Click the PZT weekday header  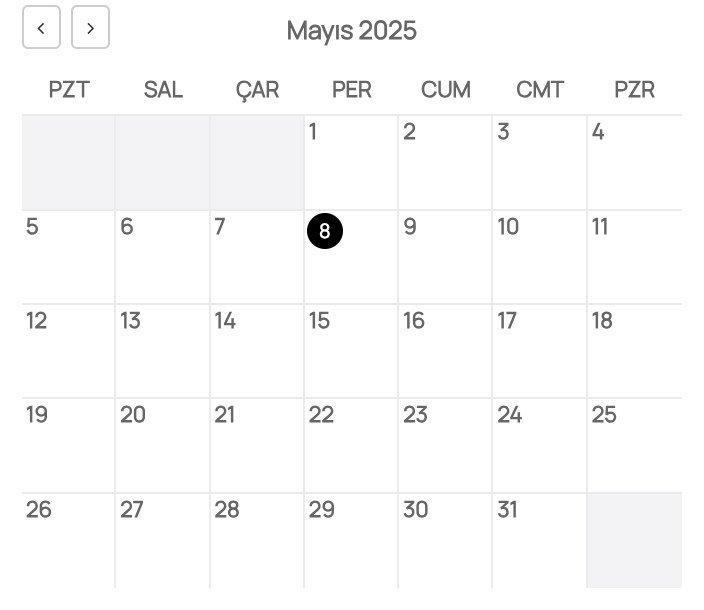tap(68, 90)
